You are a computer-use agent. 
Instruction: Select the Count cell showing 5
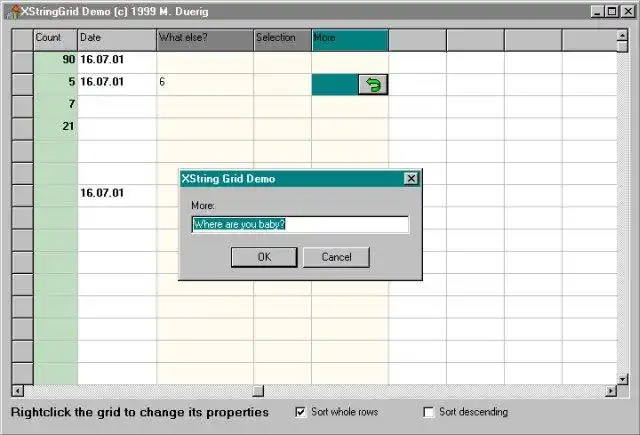[x=56, y=84]
